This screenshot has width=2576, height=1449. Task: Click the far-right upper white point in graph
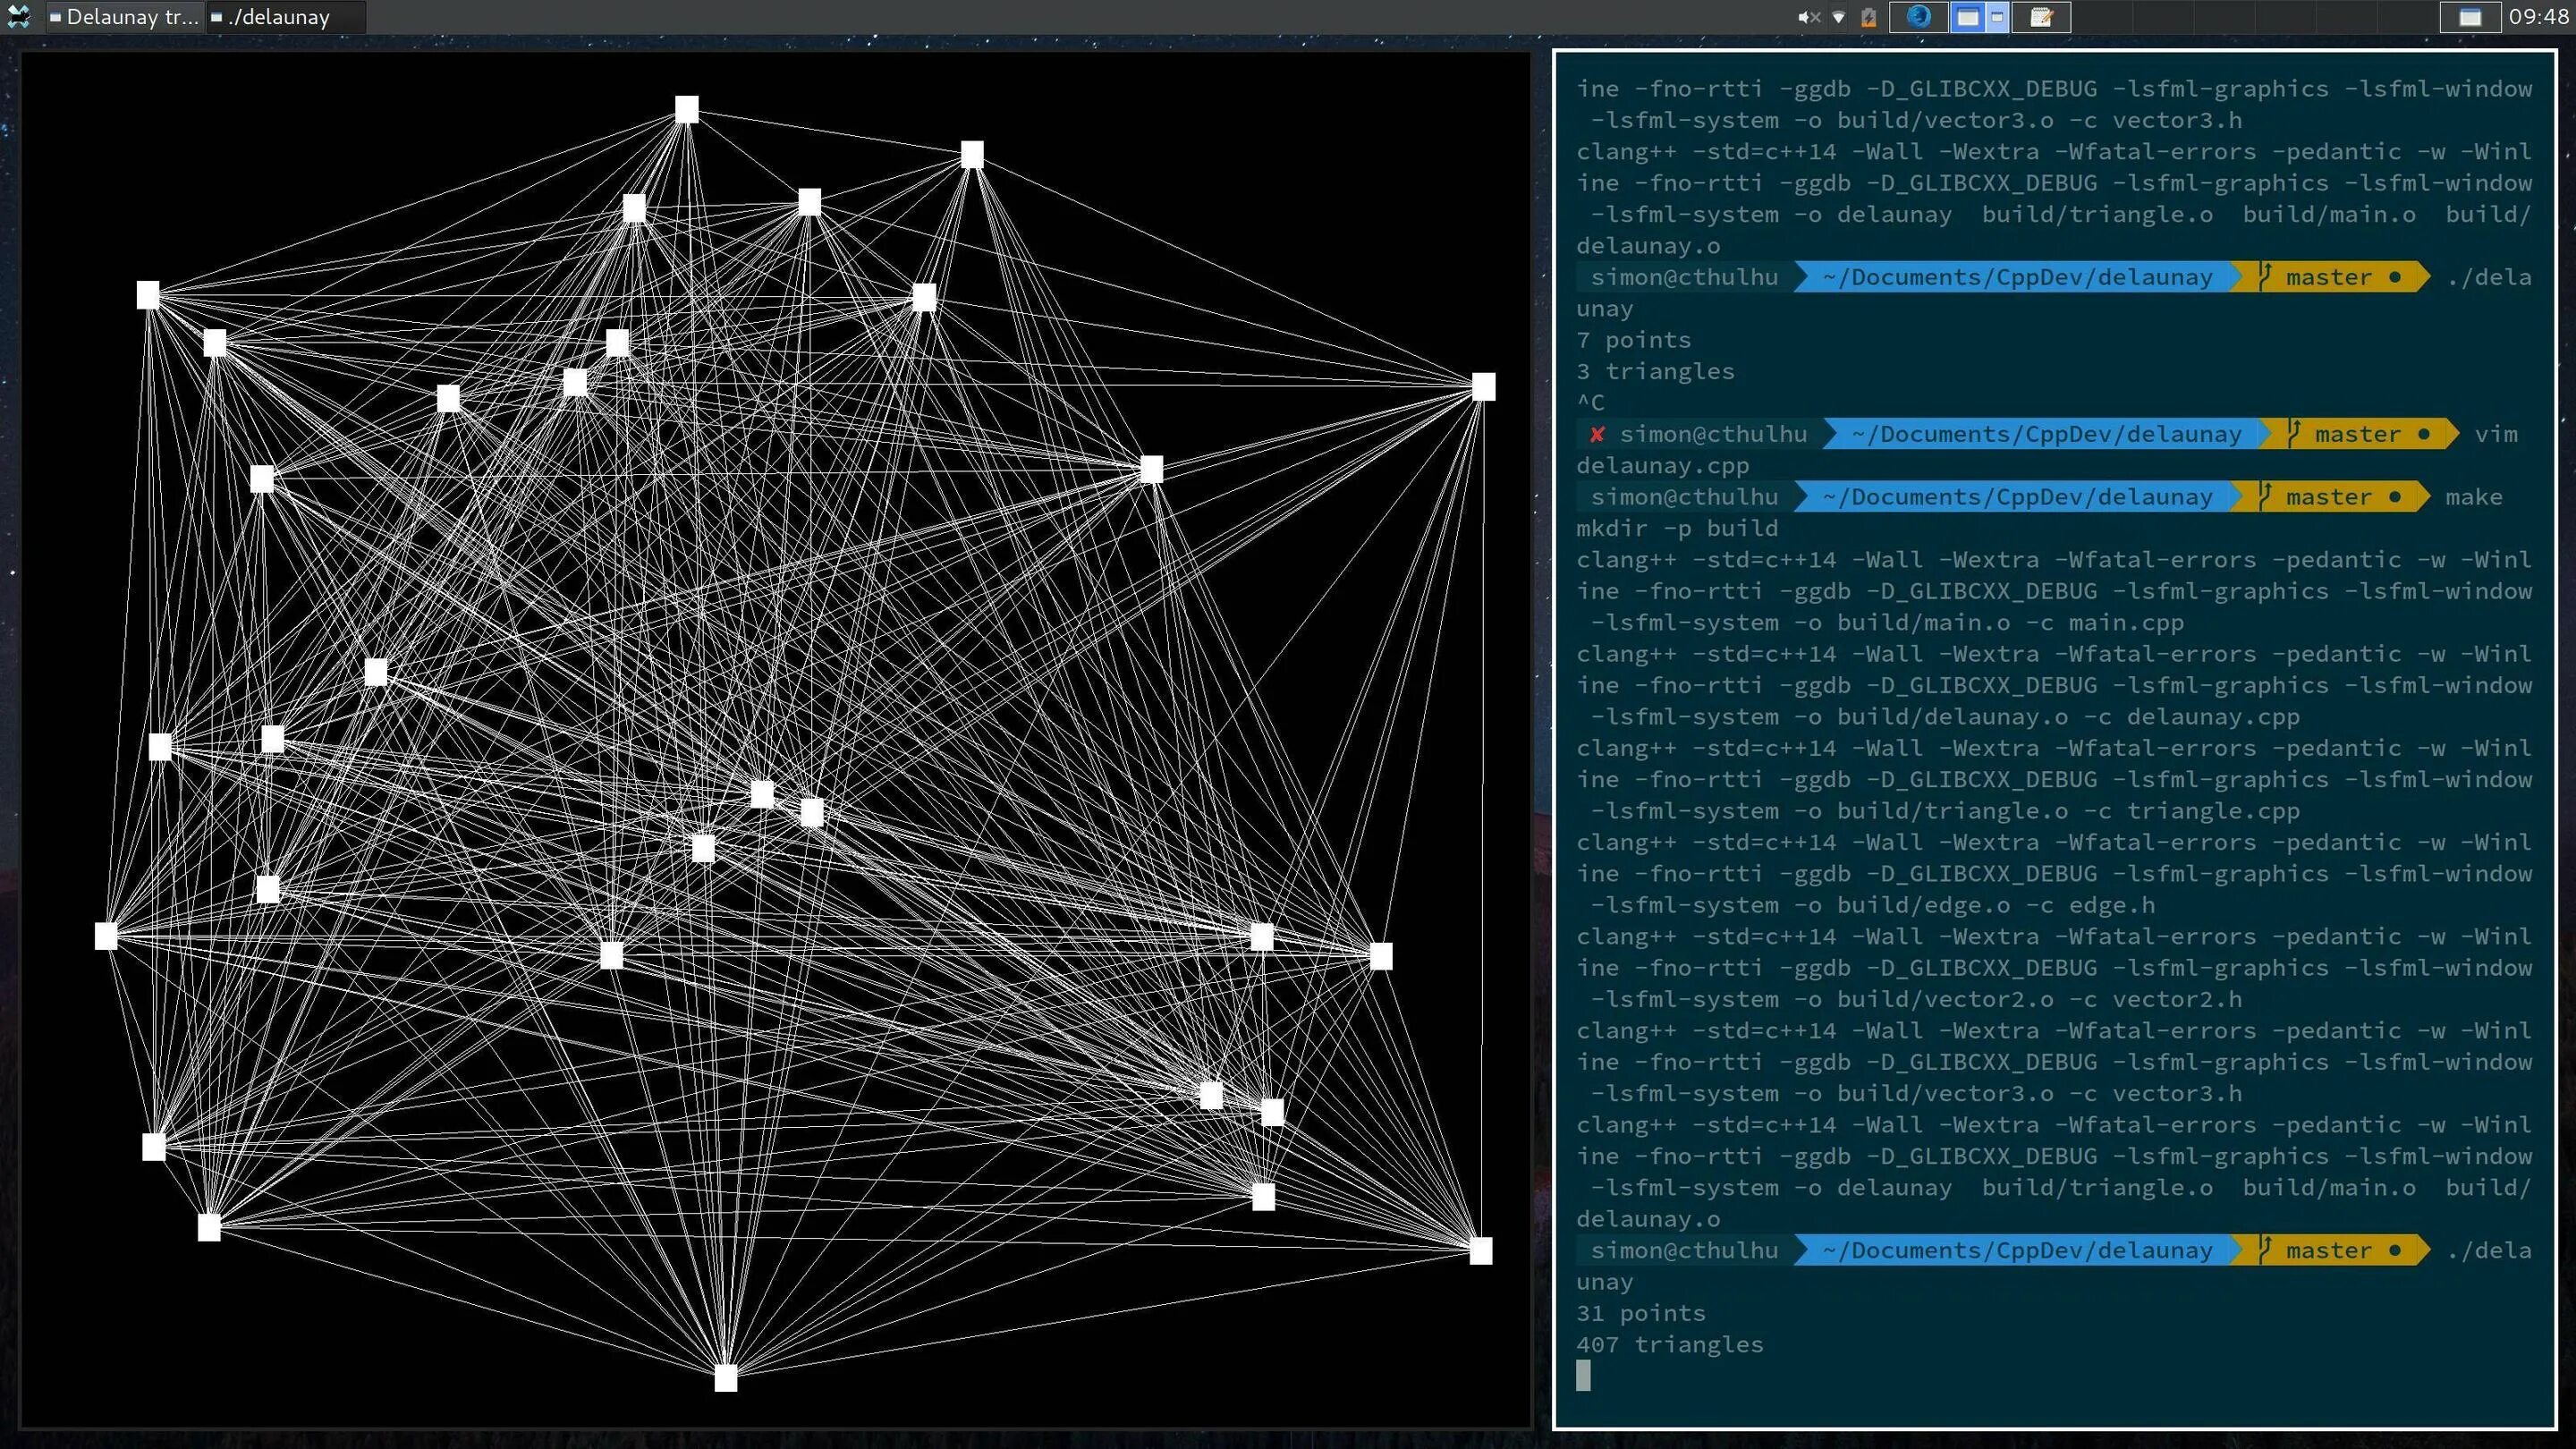1483,387
